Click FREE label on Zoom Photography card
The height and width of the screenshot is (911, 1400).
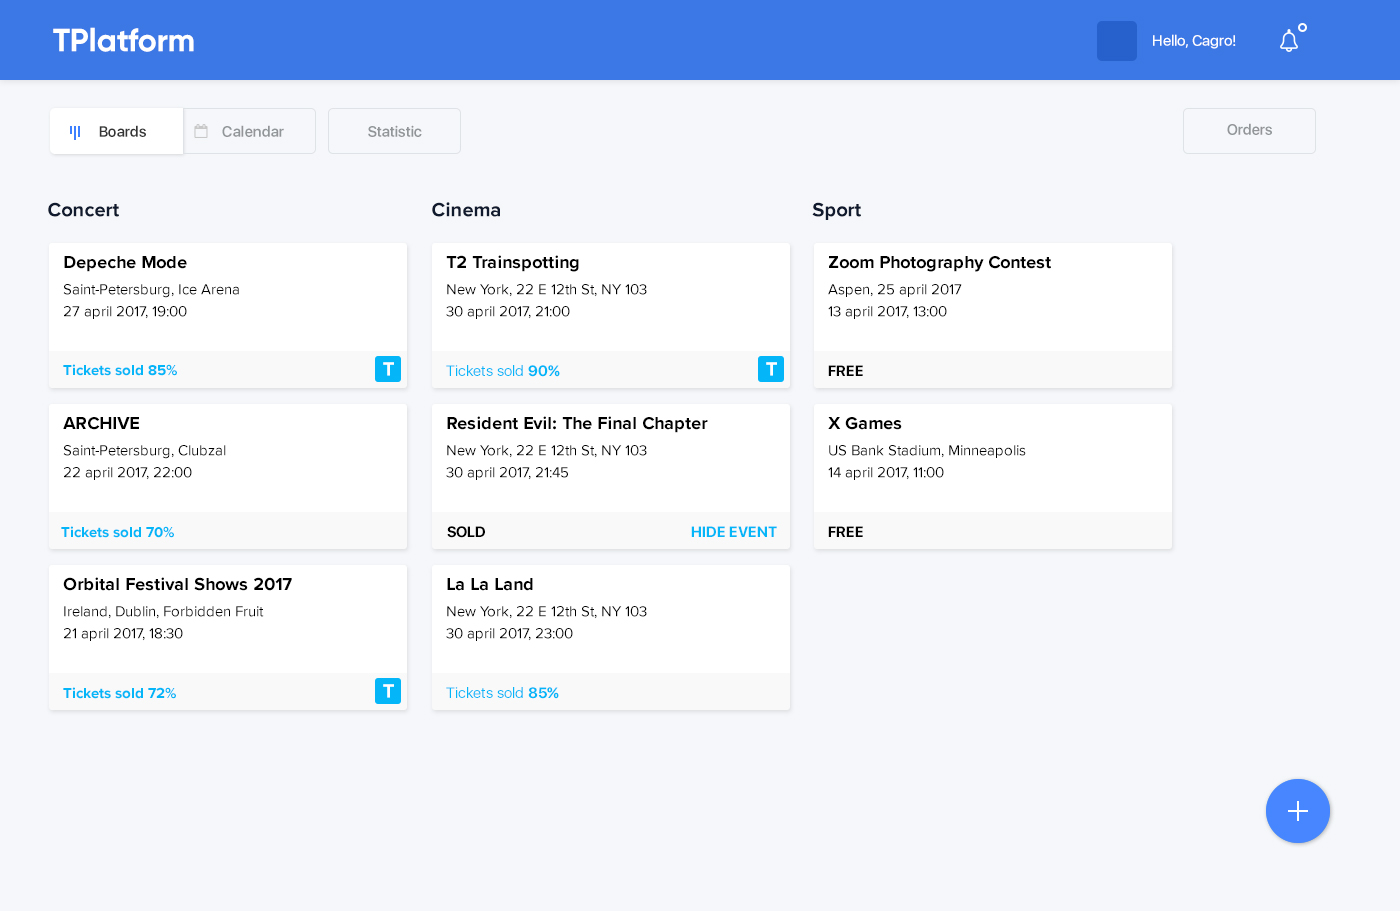846,371
